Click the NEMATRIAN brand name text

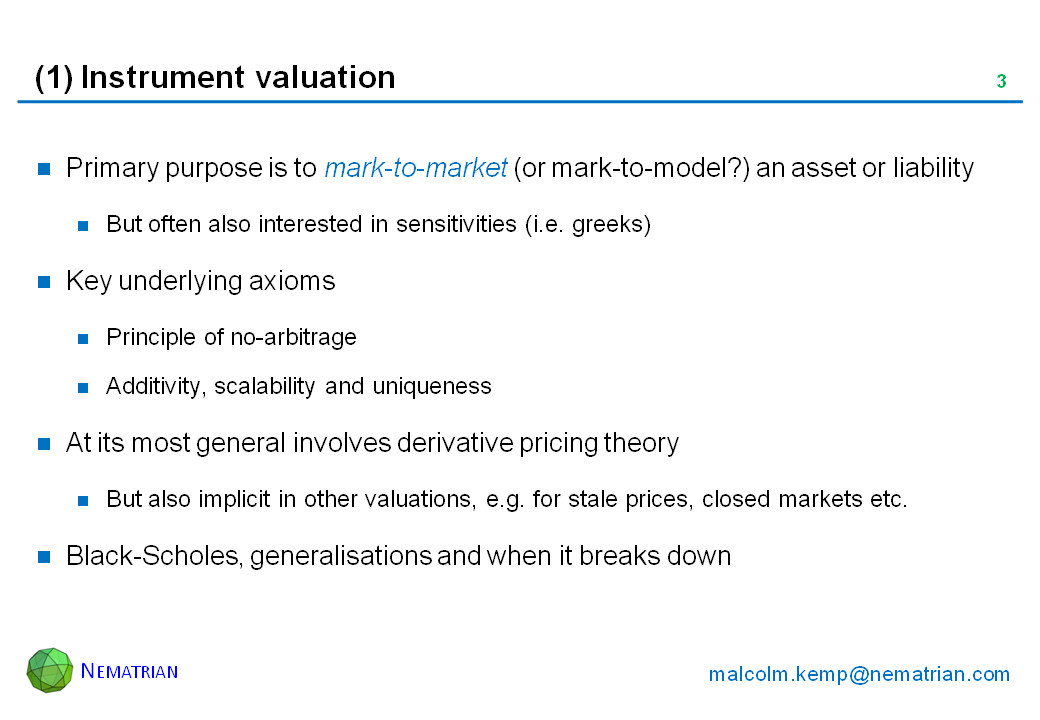(x=129, y=671)
